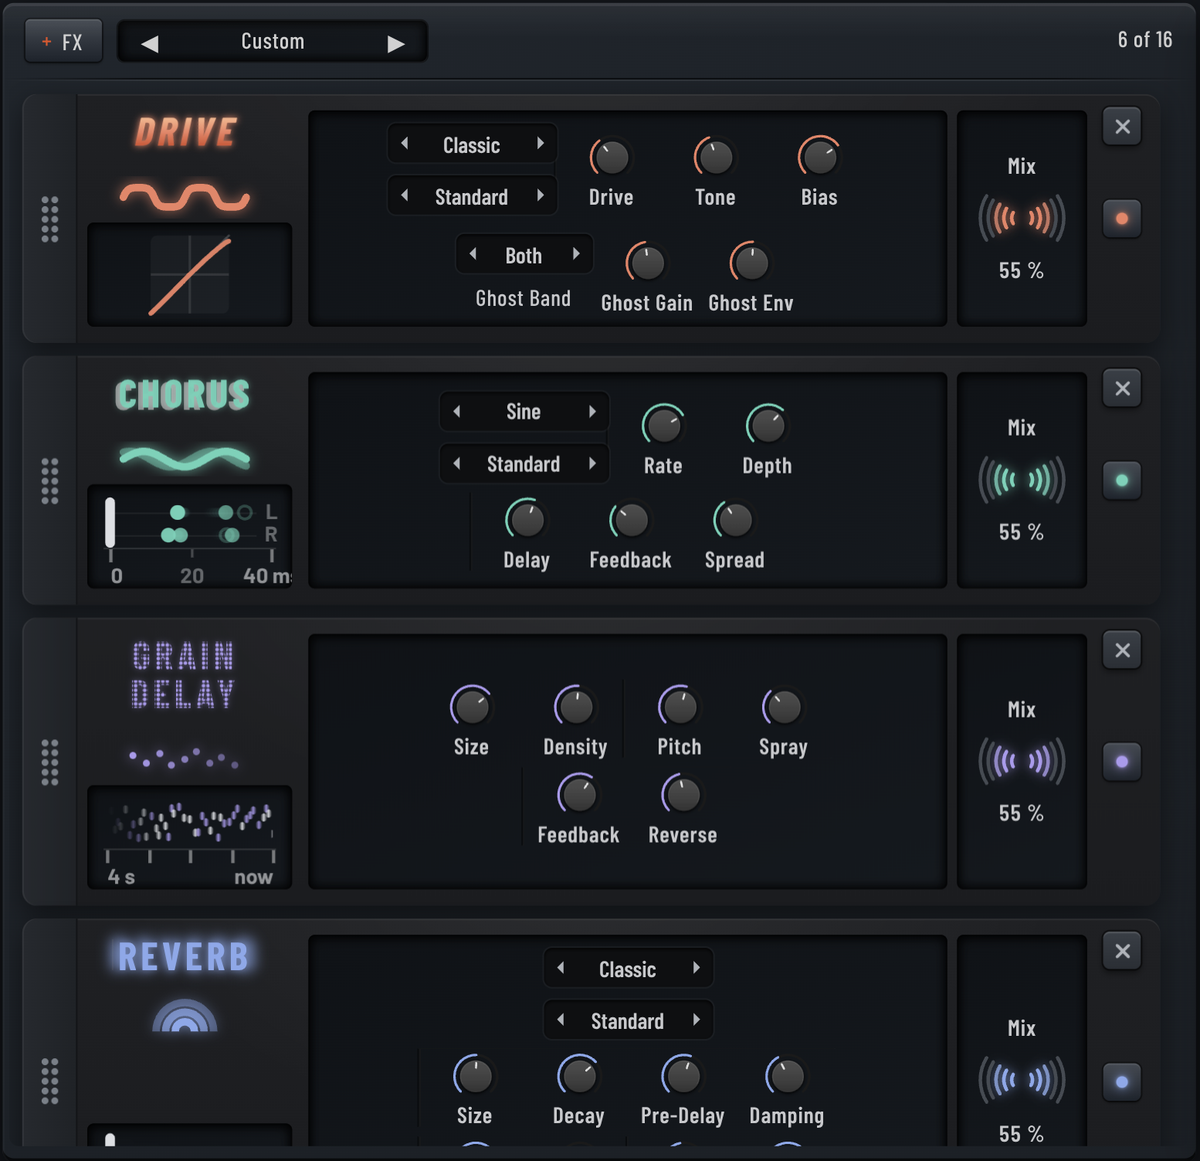
Task: Click the Chorus Delay knob
Action: click(527, 520)
